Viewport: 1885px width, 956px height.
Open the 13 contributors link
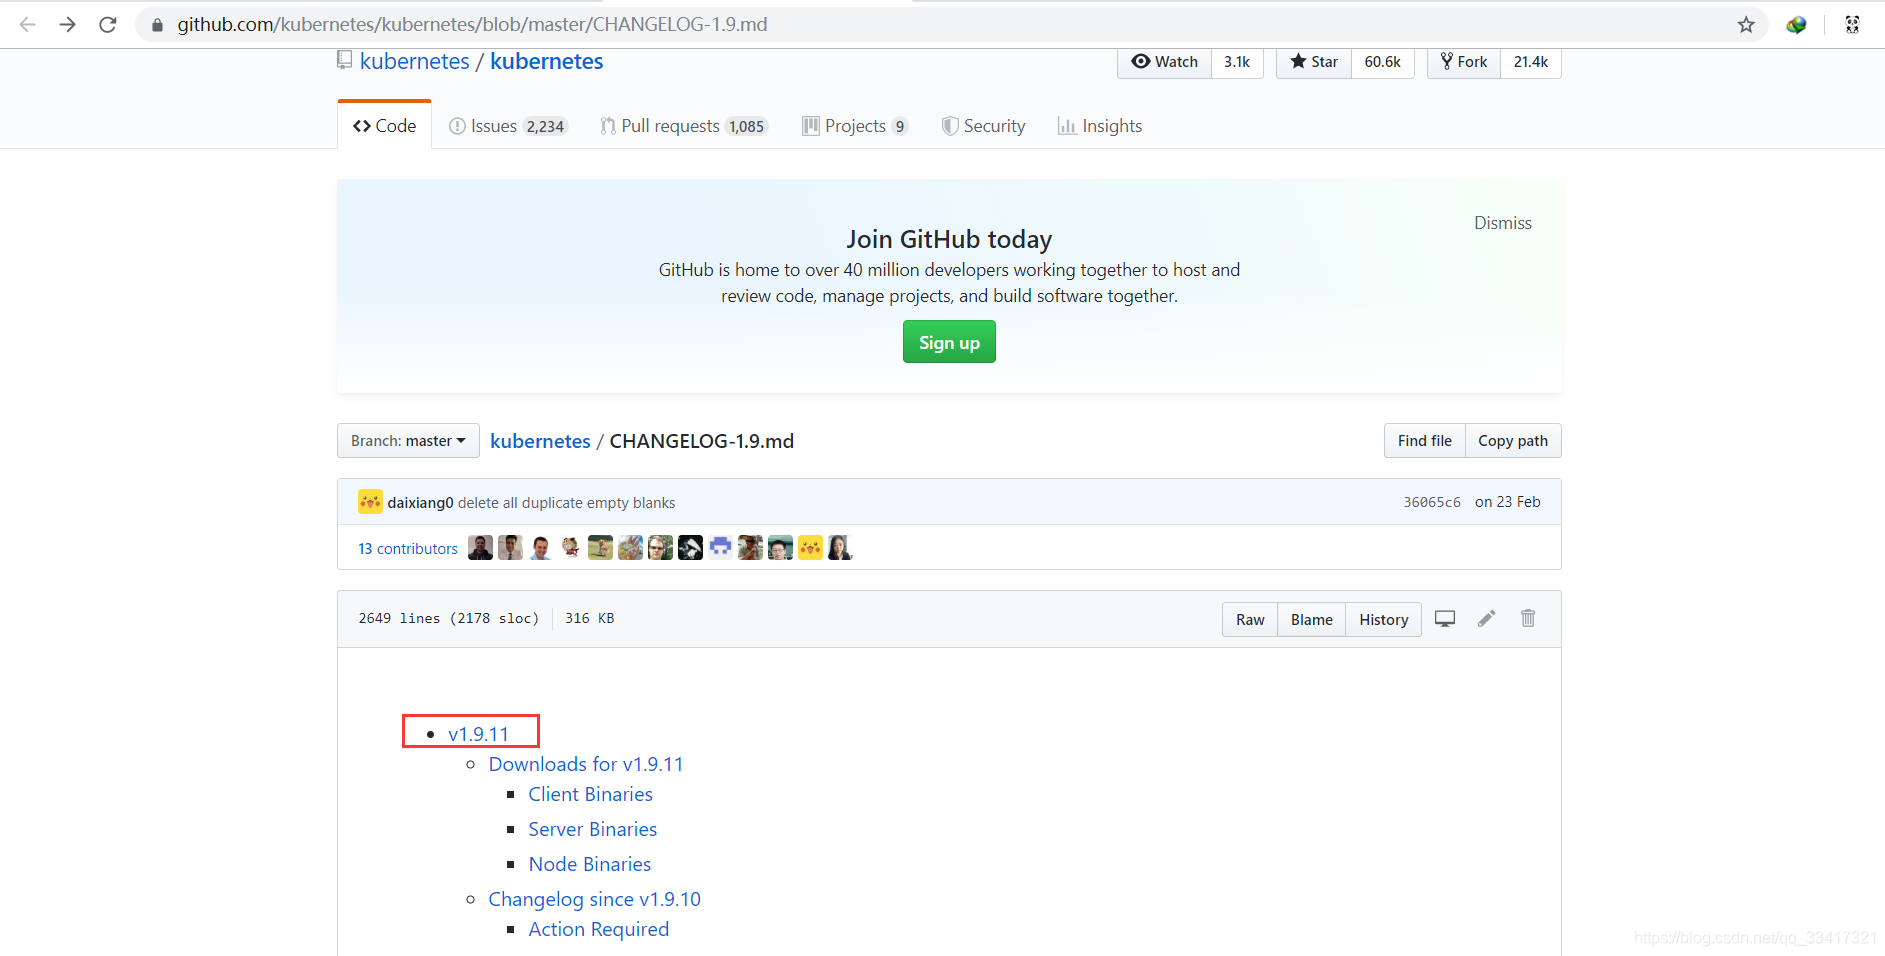[408, 549]
